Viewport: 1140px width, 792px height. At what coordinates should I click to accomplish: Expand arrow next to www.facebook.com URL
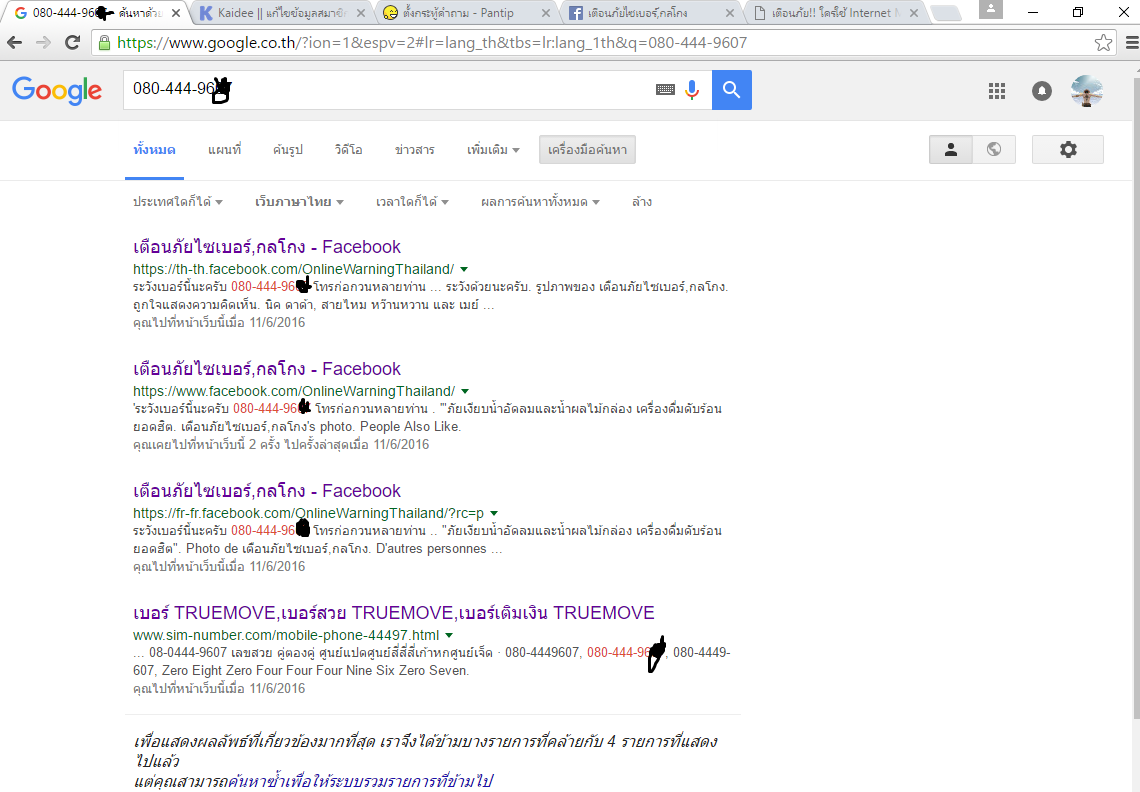tap(465, 391)
